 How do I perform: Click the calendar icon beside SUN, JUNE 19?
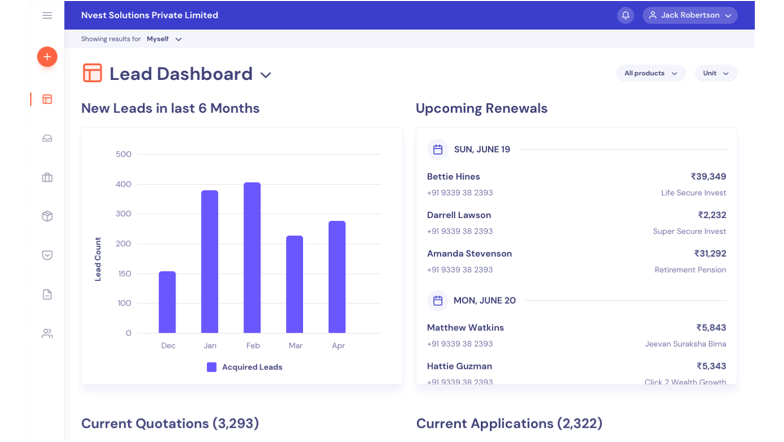(x=437, y=149)
